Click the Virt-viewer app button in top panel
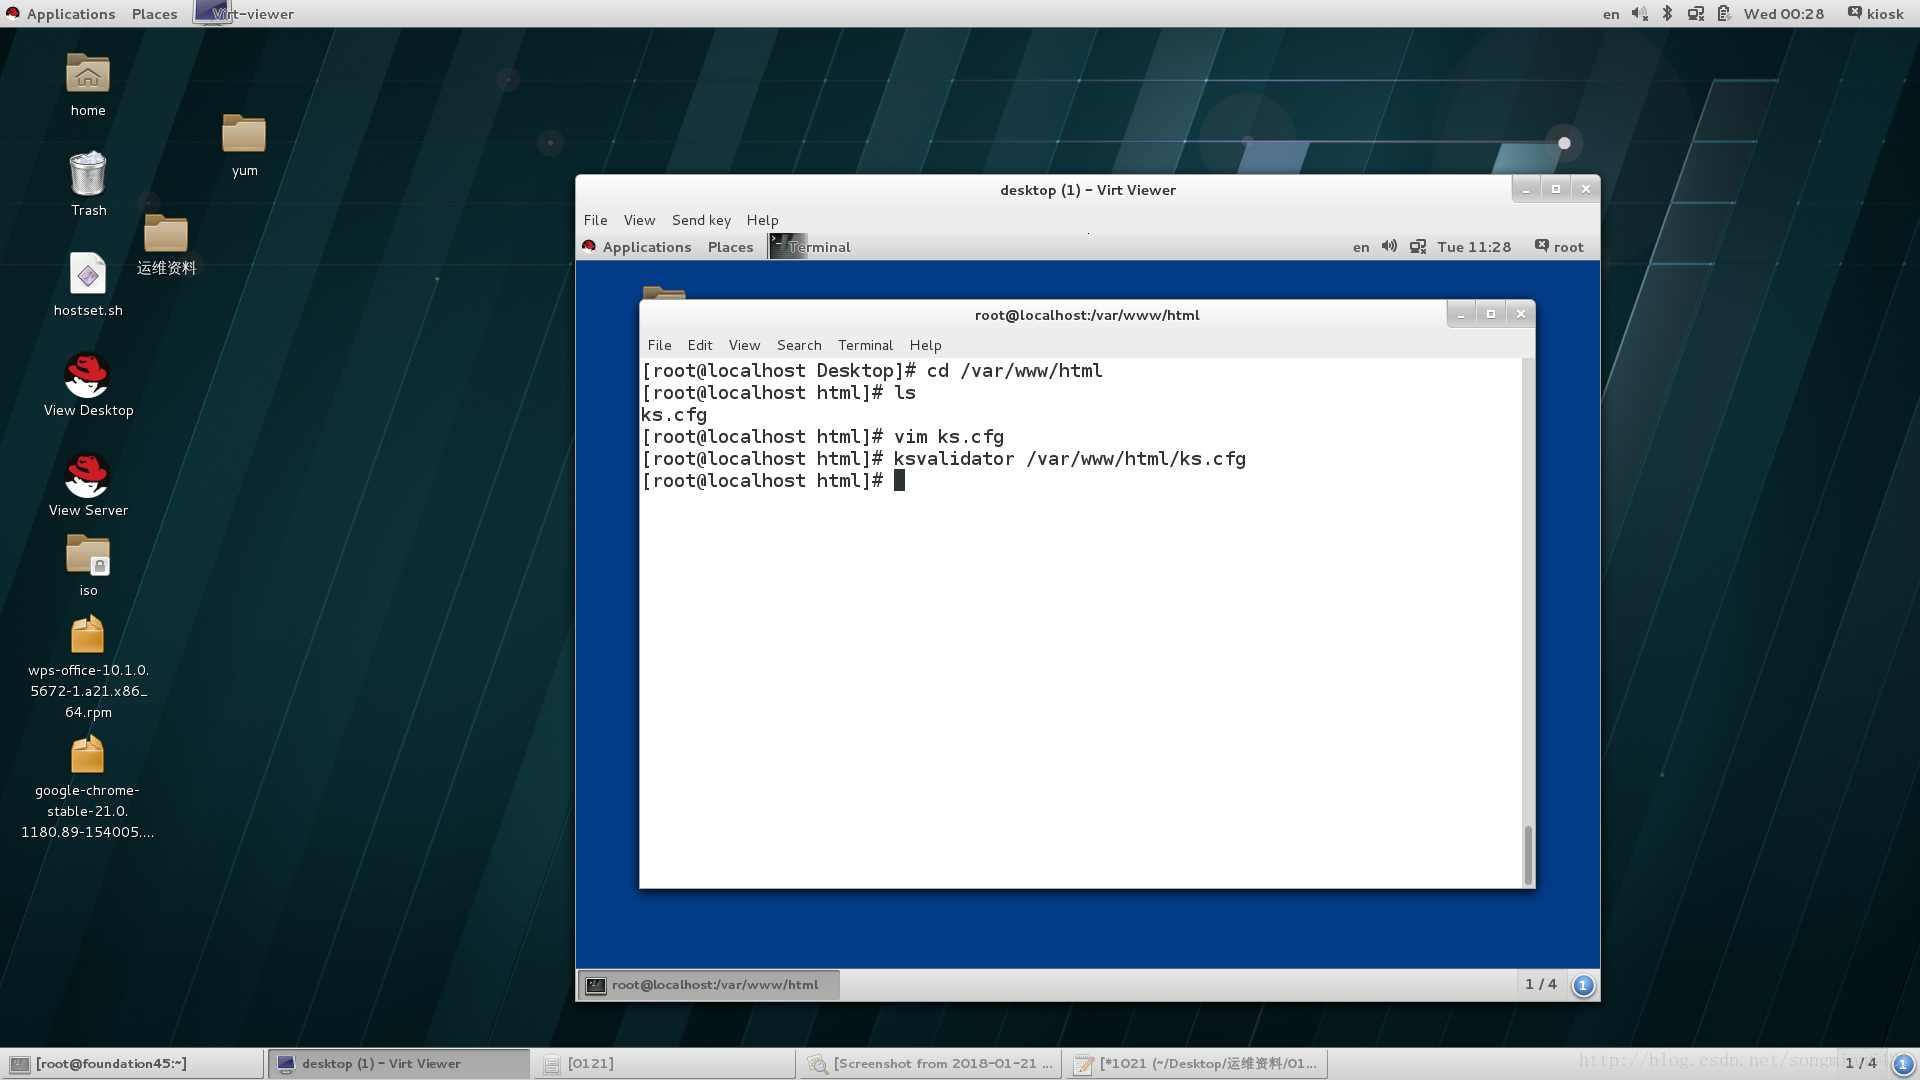1920x1080 pixels. [x=245, y=14]
